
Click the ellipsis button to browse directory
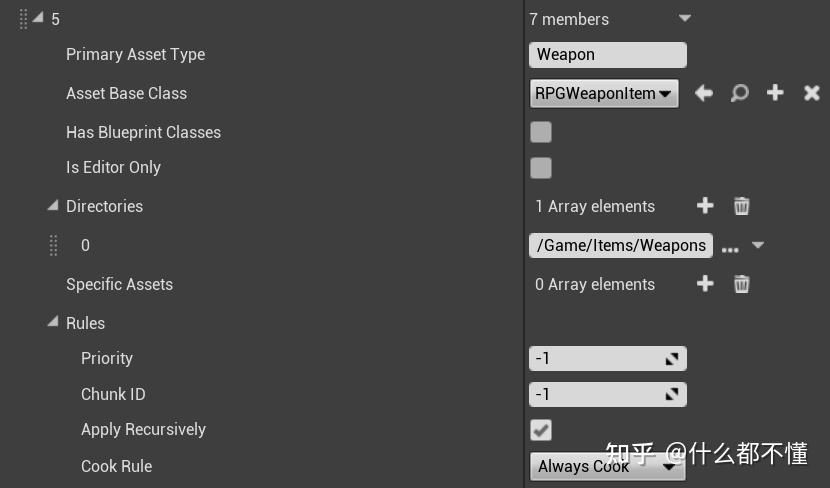[x=730, y=247]
